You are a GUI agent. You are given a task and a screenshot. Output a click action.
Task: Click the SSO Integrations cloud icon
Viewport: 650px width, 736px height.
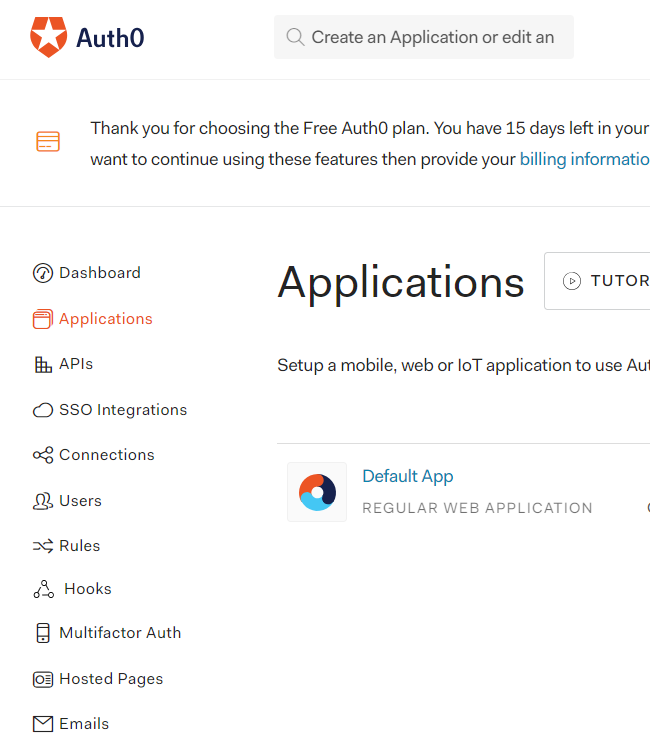click(43, 410)
